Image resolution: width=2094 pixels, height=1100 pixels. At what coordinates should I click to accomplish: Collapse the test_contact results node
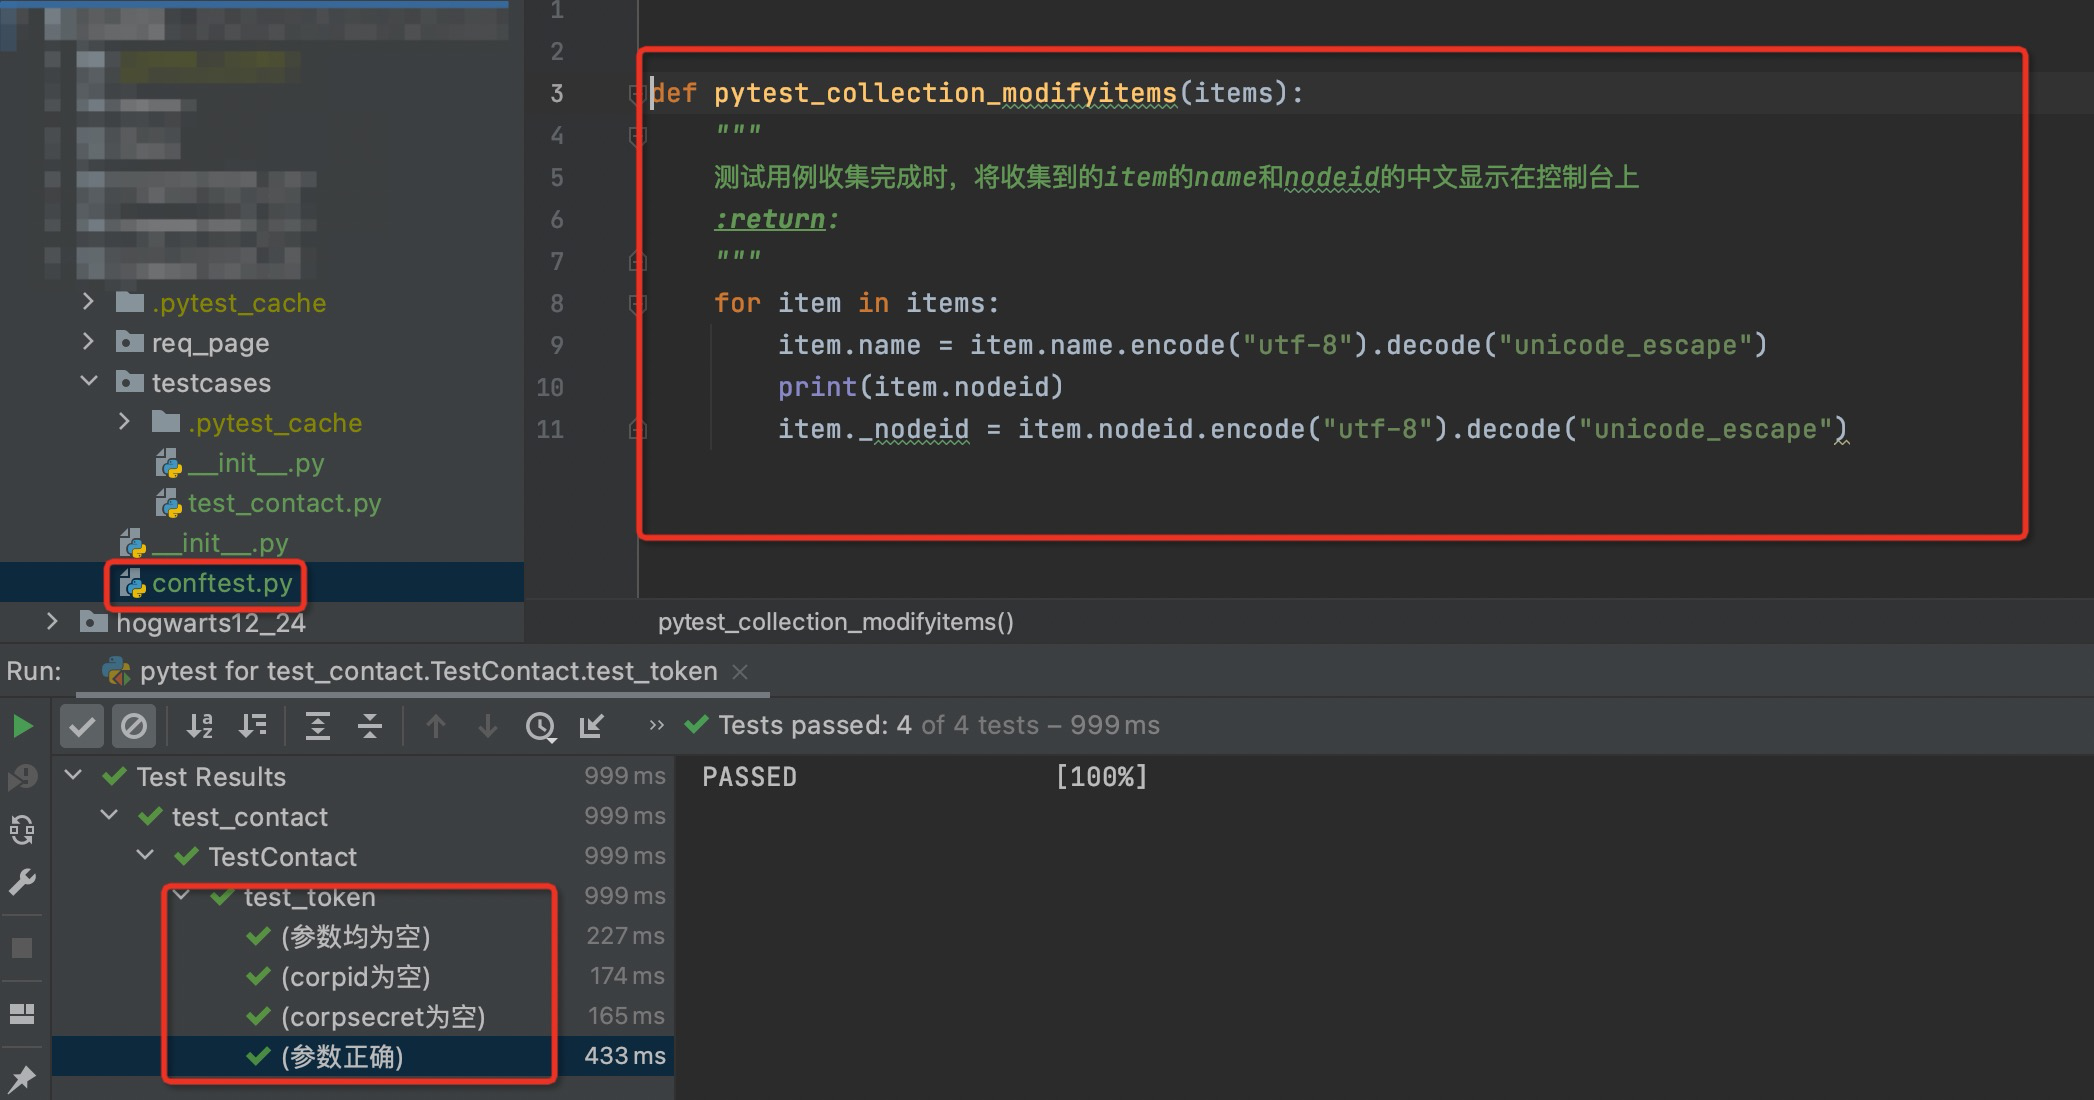coord(109,816)
